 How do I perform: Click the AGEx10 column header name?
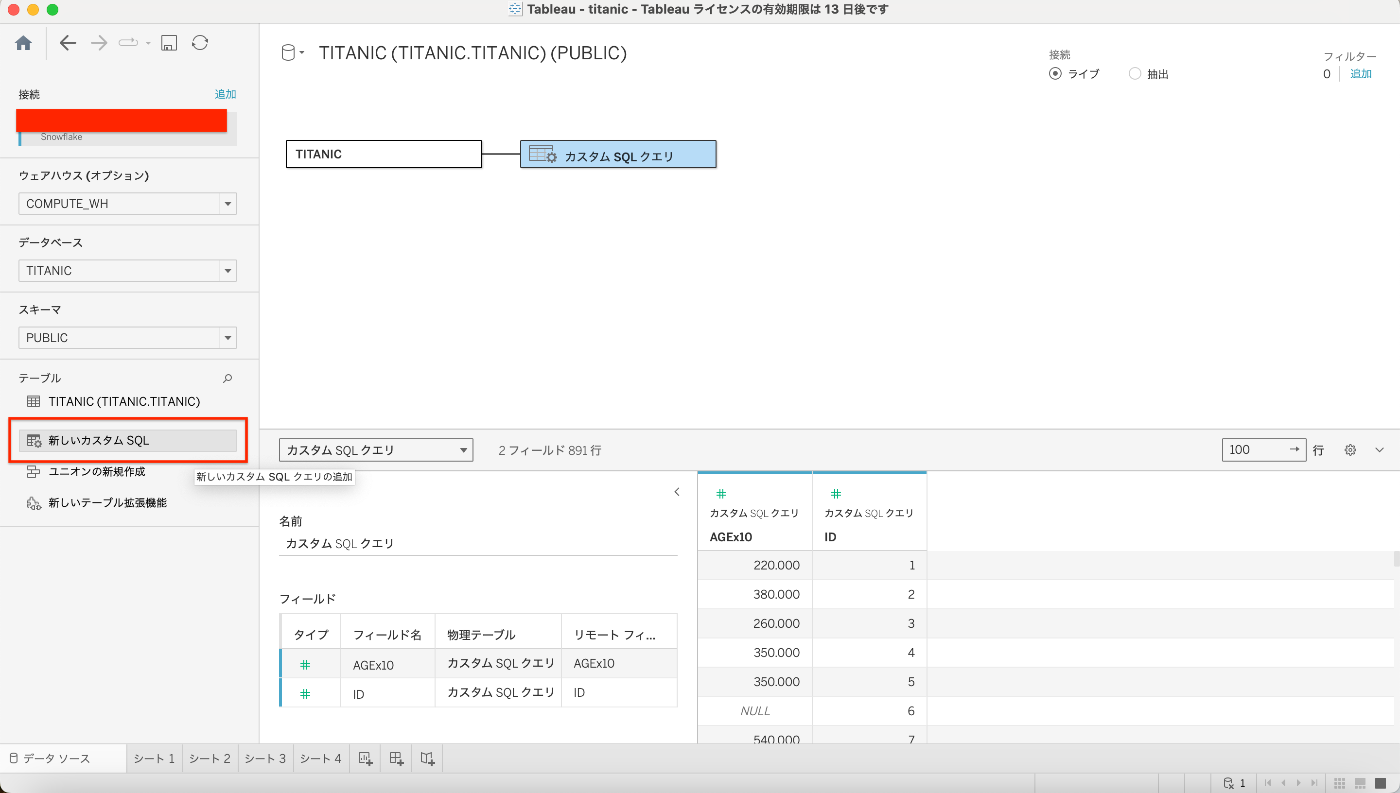tap(730, 537)
